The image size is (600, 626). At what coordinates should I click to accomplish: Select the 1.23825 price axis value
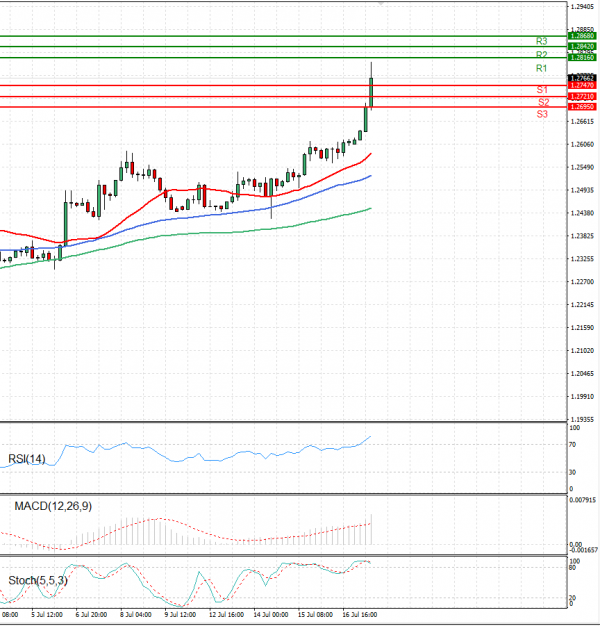tap(582, 236)
